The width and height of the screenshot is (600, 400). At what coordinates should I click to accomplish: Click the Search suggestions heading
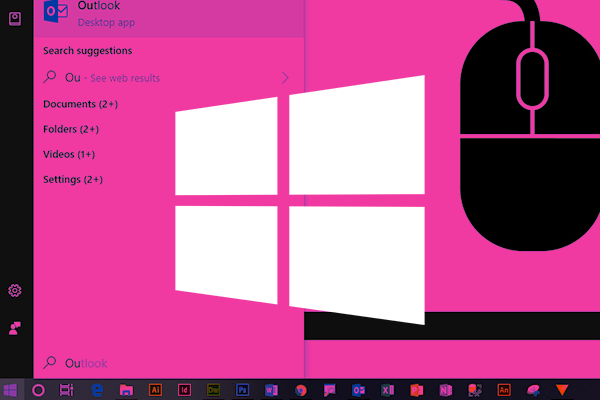[88, 51]
